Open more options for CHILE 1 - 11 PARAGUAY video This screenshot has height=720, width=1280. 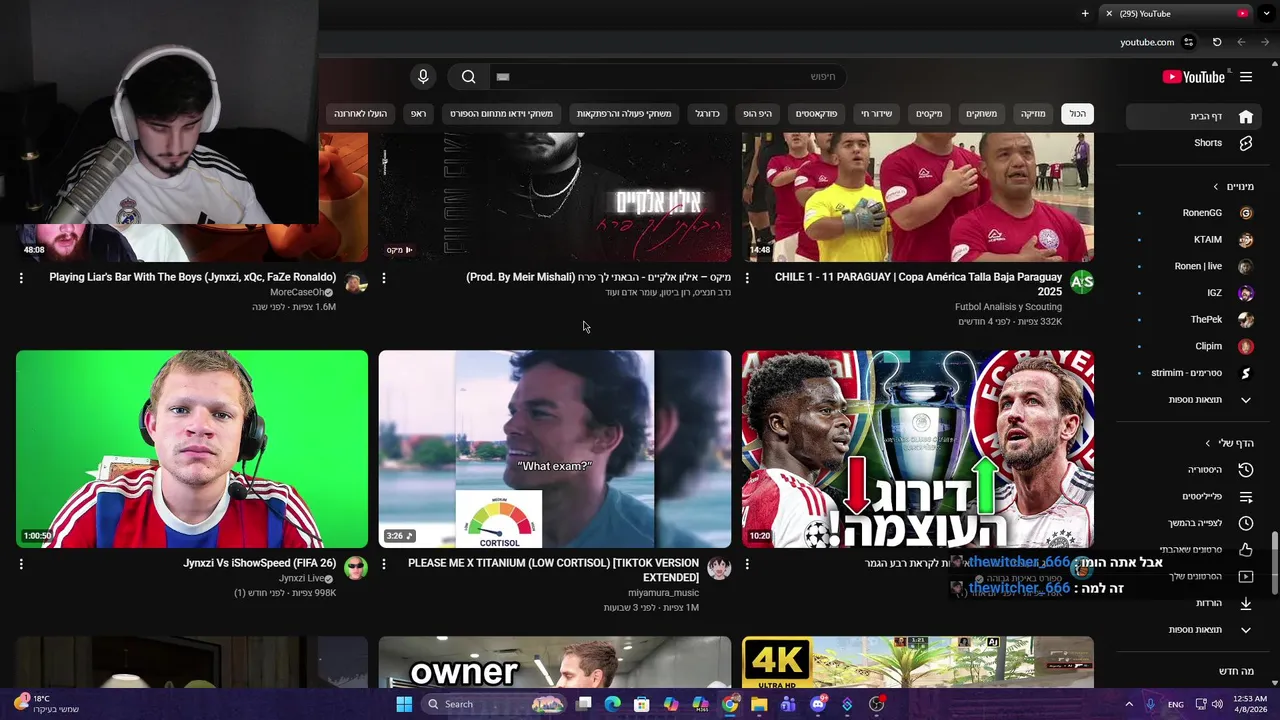[747, 278]
